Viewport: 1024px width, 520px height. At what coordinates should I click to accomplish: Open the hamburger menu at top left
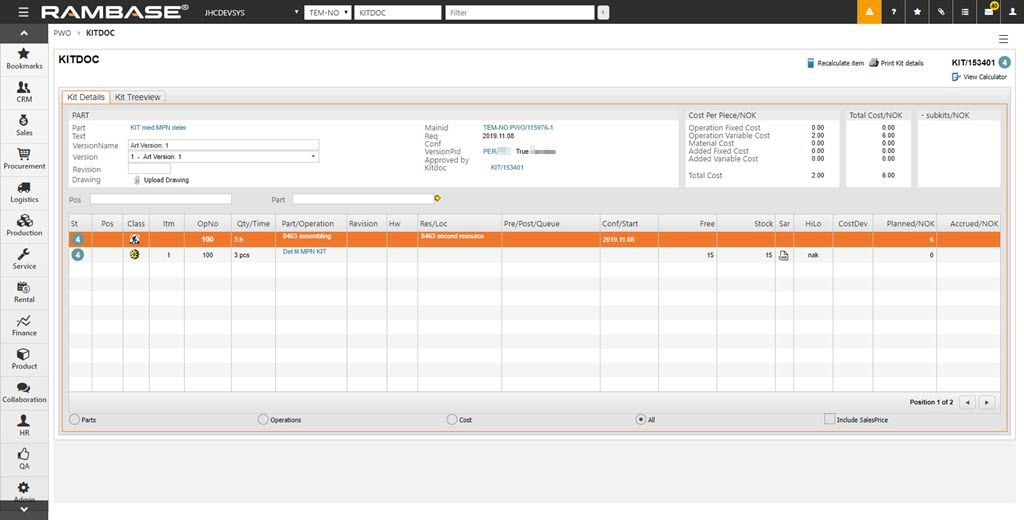[23, 12]
